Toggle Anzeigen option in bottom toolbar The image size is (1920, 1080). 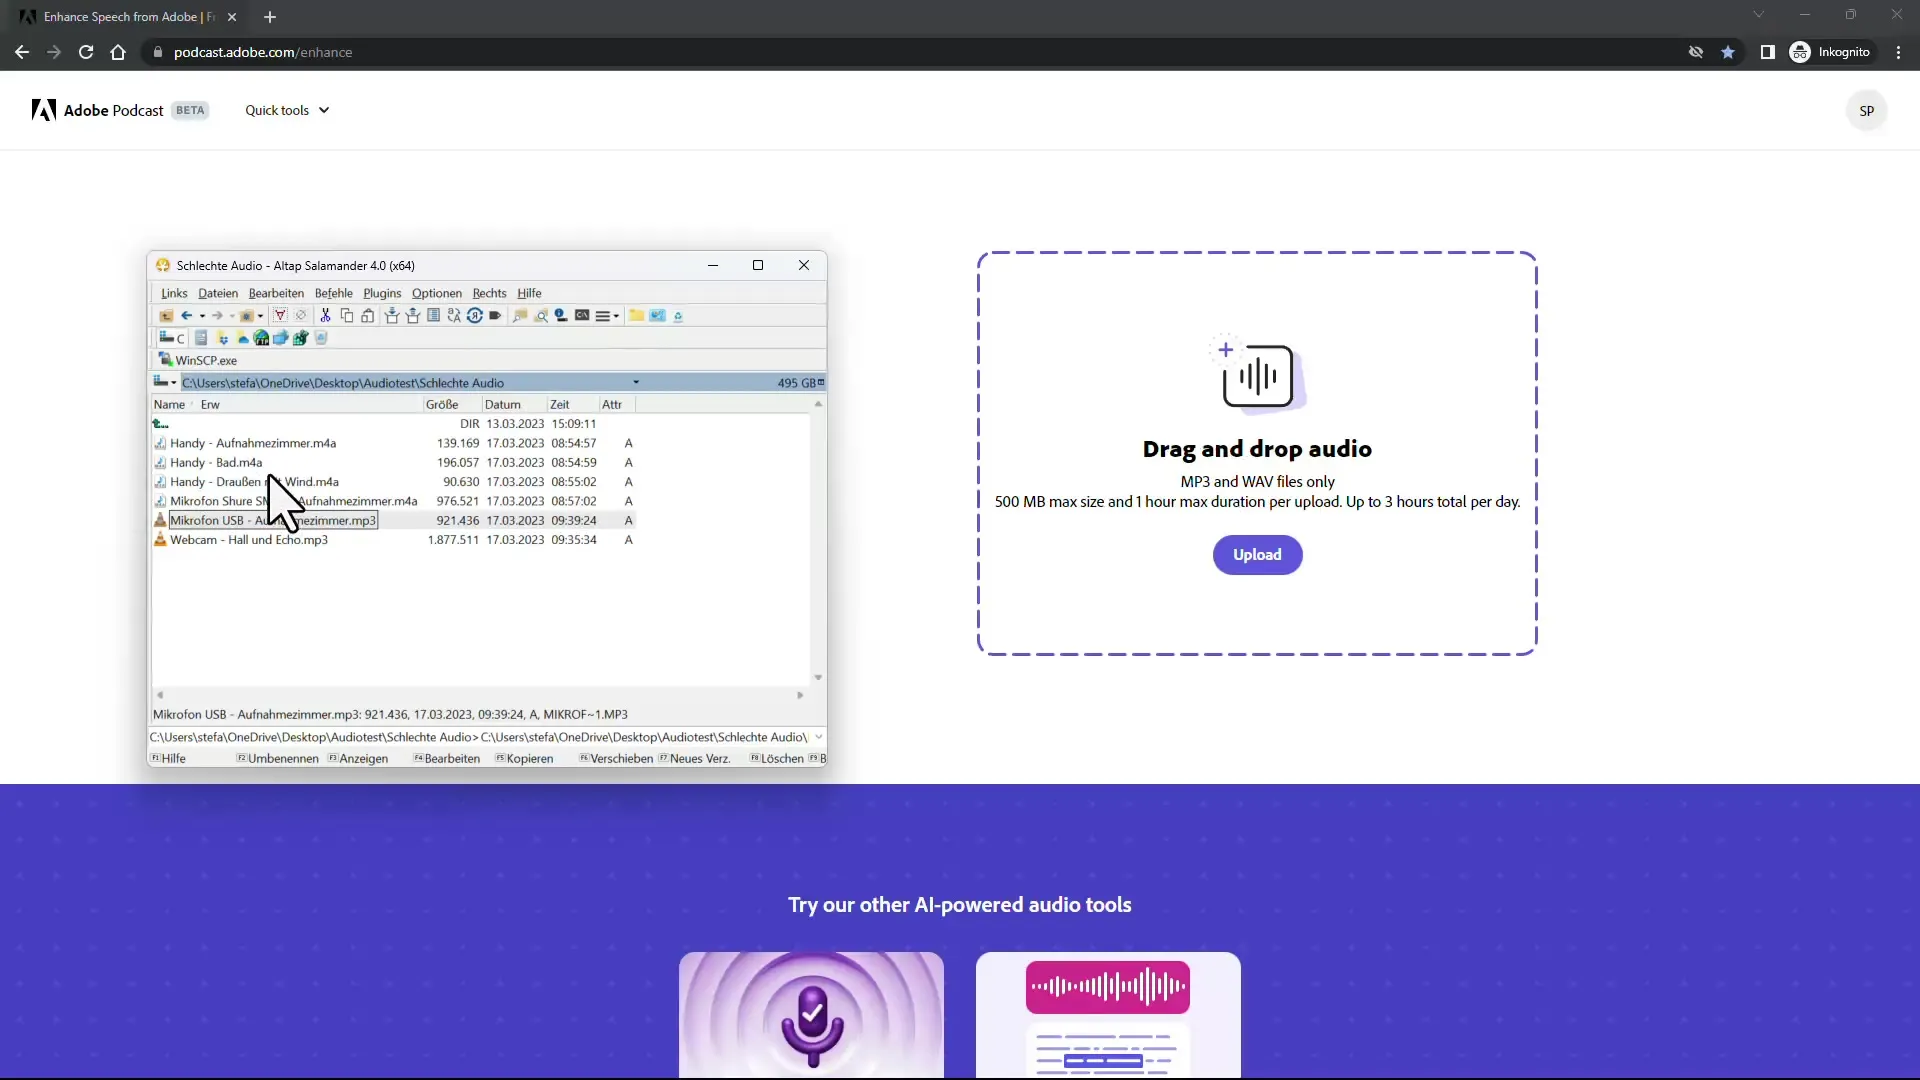pyautogui.click(x=363, y=758)
